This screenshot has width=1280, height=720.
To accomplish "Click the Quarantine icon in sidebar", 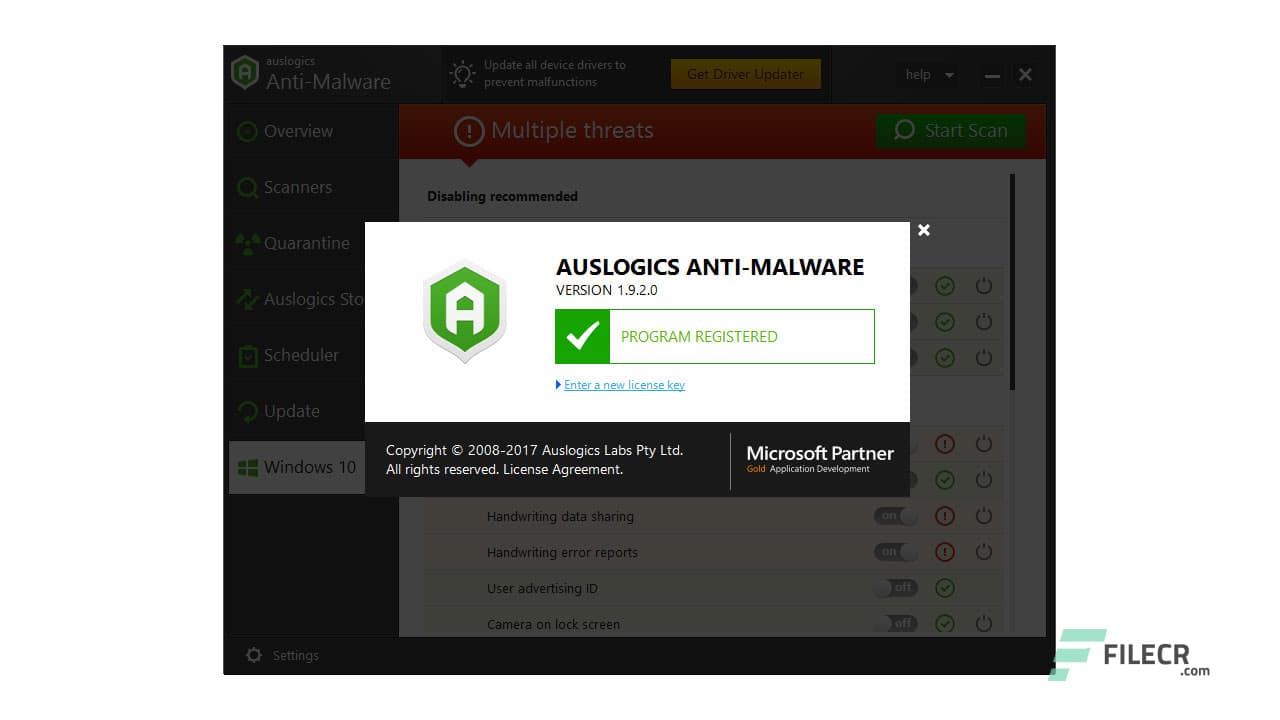I will tap(247, 243).
